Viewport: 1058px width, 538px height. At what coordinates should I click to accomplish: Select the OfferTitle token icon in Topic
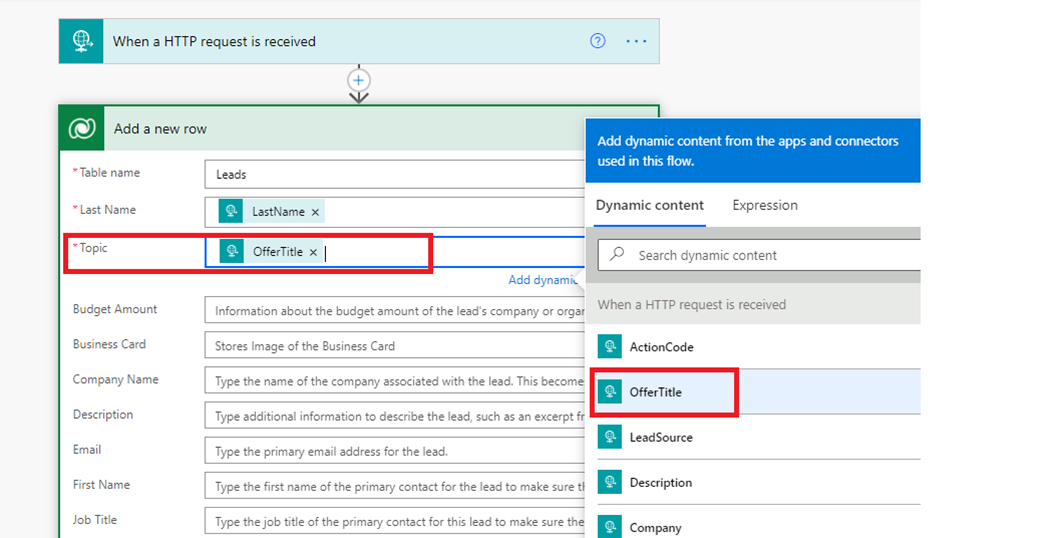point(231,252)
